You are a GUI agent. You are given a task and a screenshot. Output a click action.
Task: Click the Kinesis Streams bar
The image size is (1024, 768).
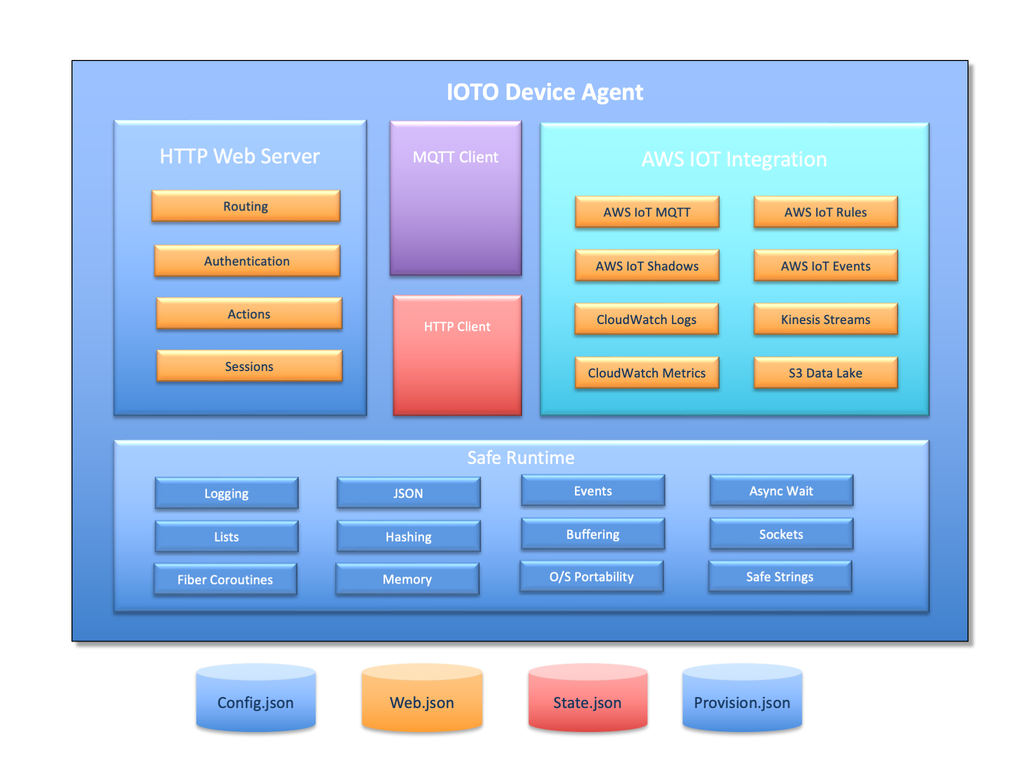click(825, 319)
